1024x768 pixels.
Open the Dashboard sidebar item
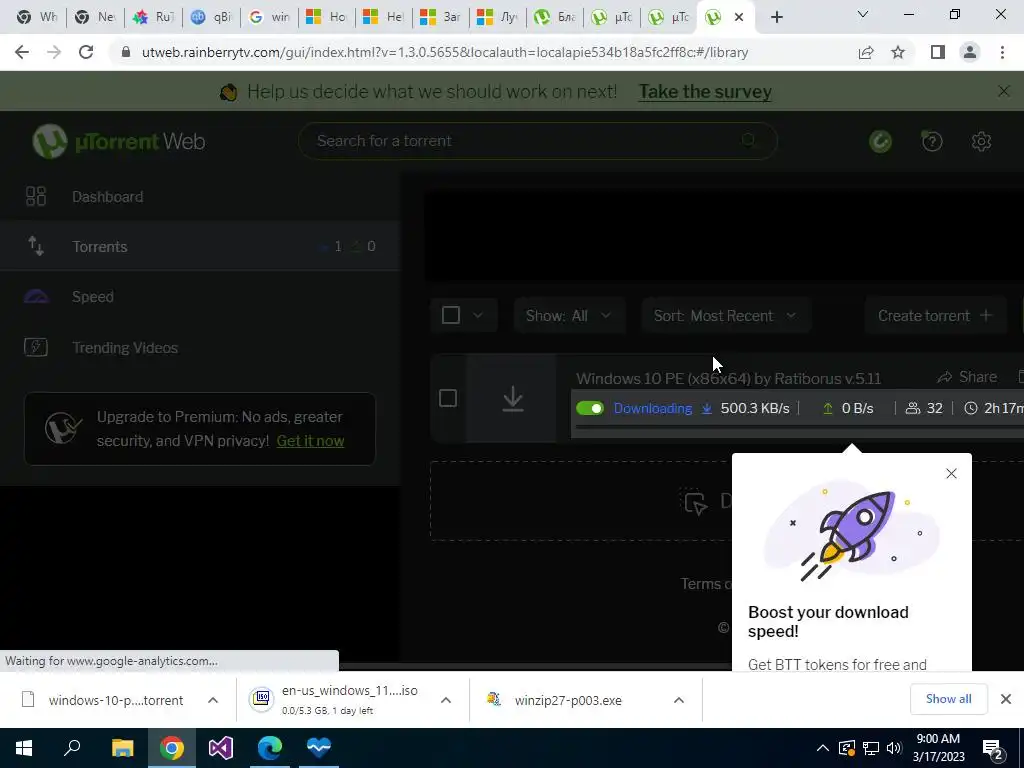pyautogui.click(x=200, y=197)
